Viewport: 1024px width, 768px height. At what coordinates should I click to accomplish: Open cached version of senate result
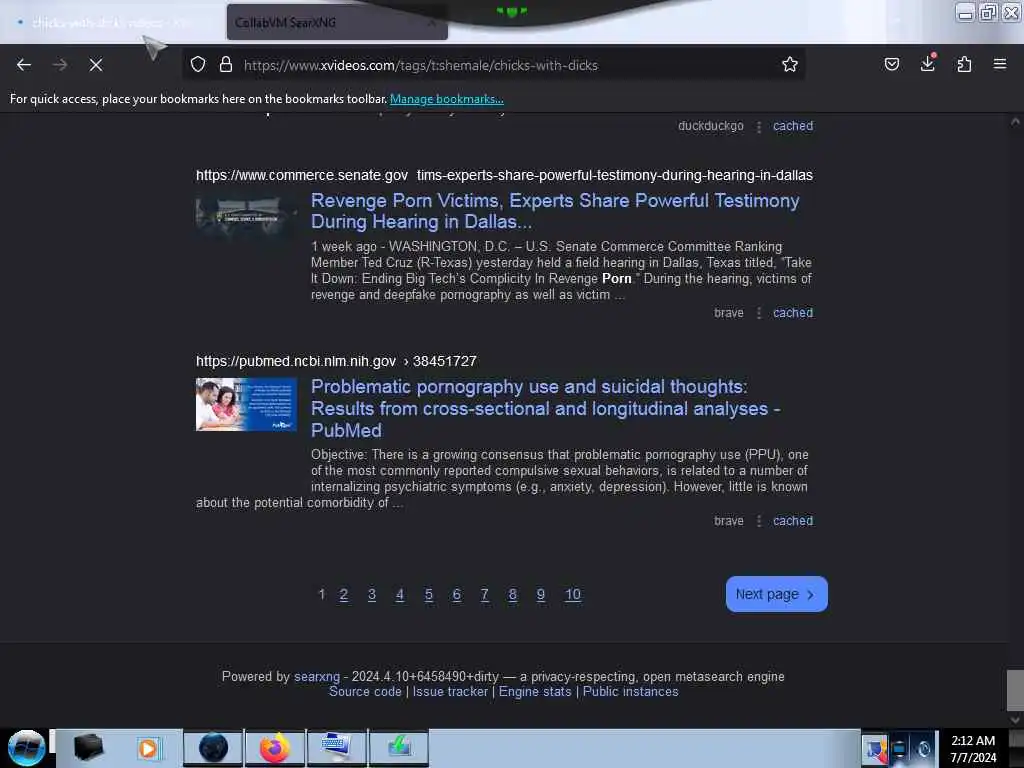pos(793,313)
